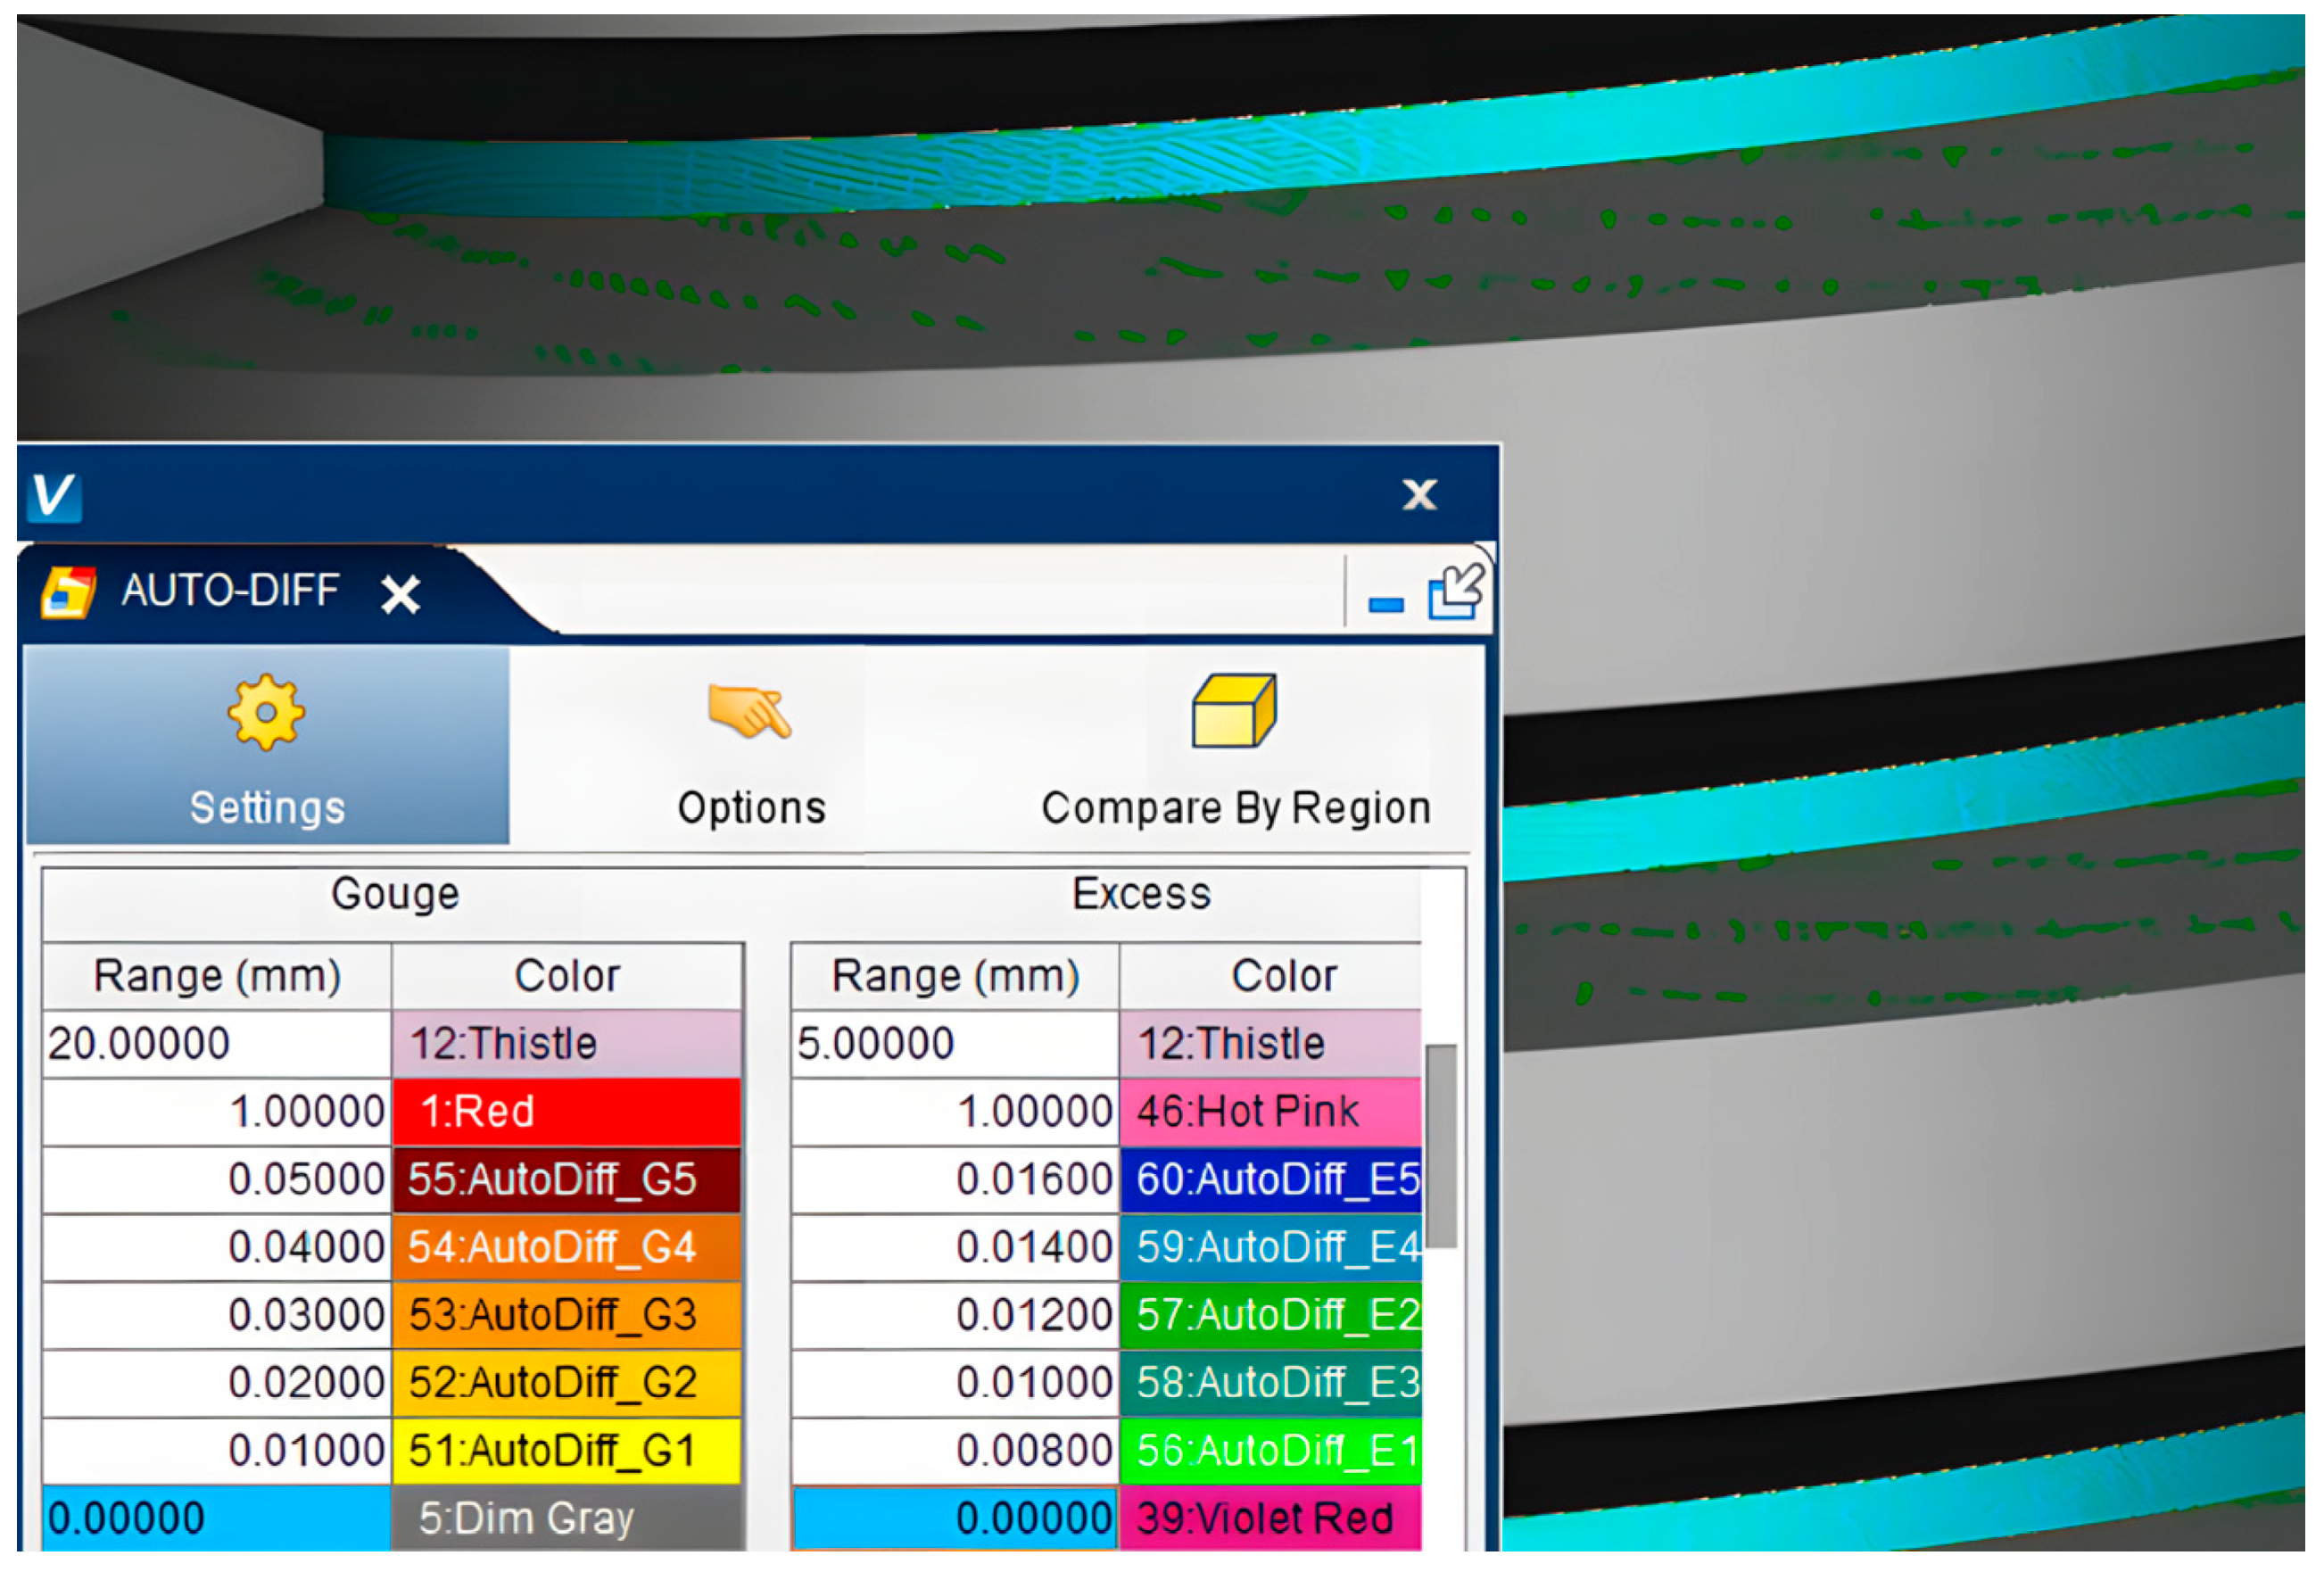Open the 39:Violet Red color dropdown

pyautogui.click(x=1269, y=1518)
